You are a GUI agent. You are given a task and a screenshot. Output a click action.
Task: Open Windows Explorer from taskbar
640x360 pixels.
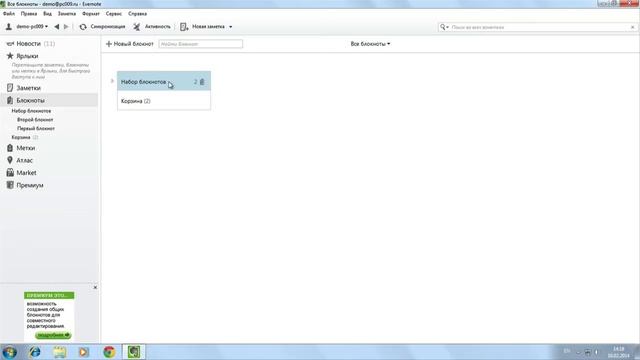[60, 352]
